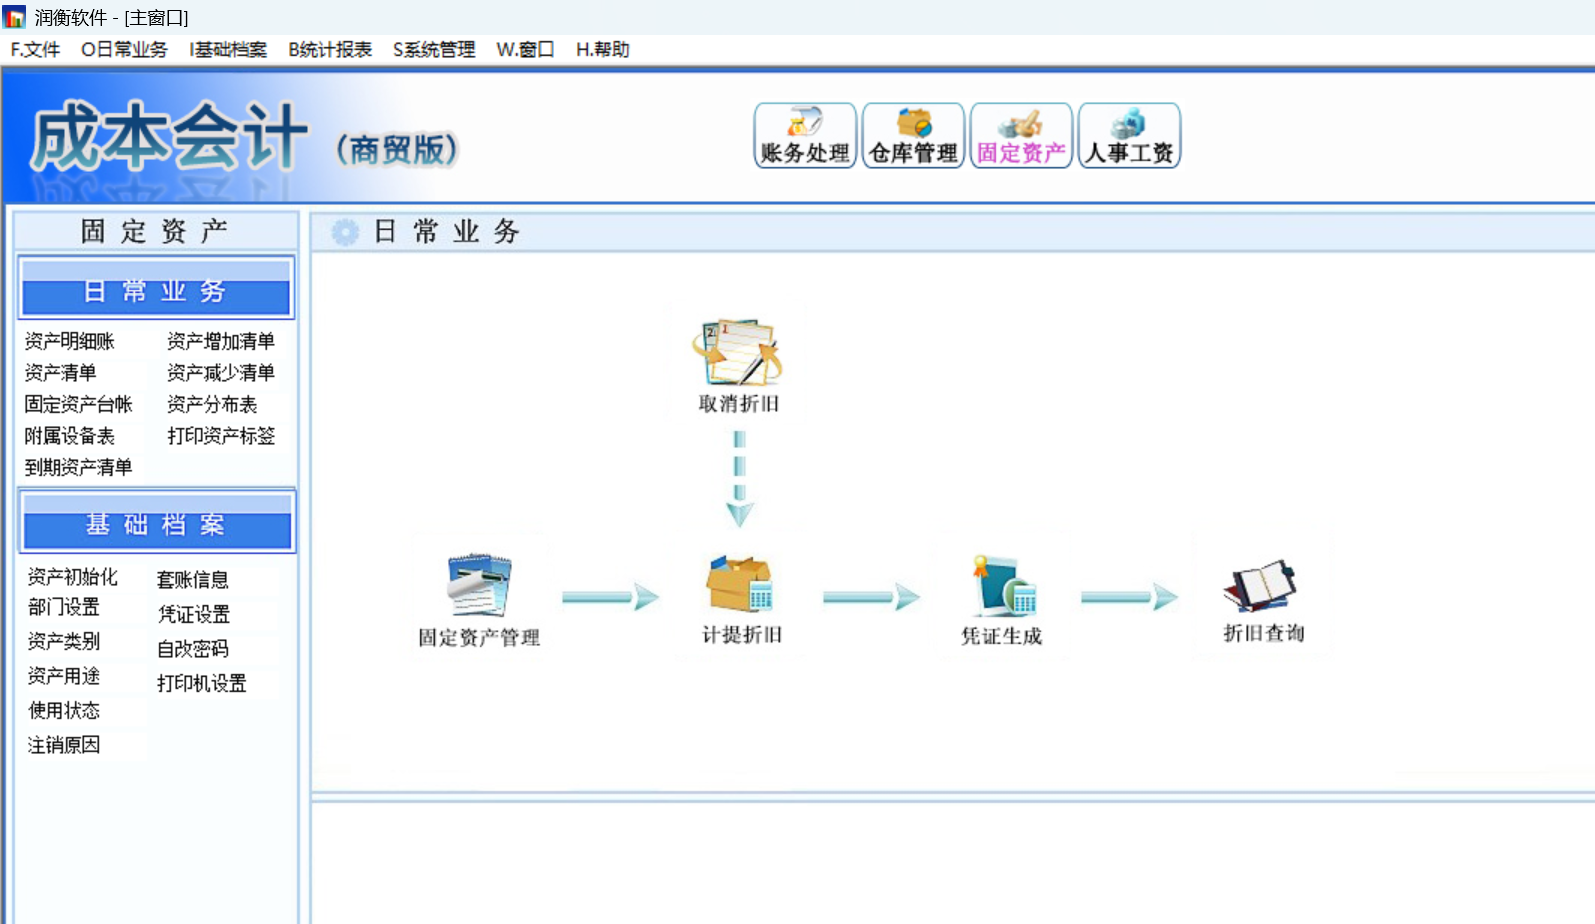Open the 套账信息 link
Screen dimensions: 1595x924
[193, 580]
